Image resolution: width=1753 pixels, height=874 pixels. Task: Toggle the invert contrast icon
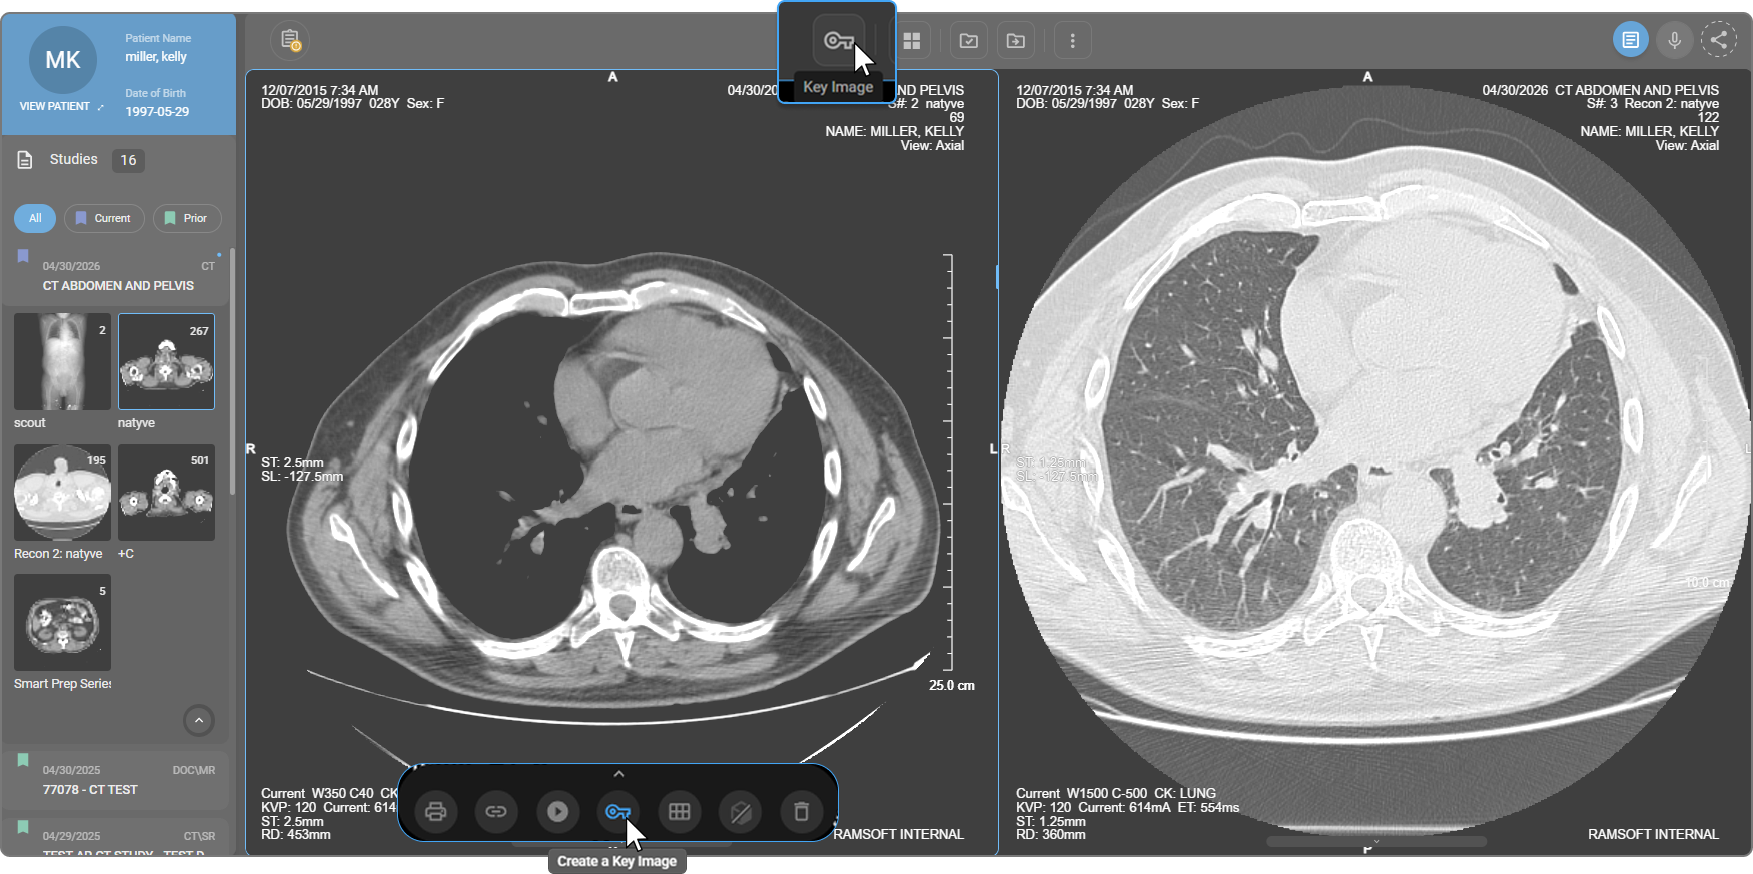point(741,811)
